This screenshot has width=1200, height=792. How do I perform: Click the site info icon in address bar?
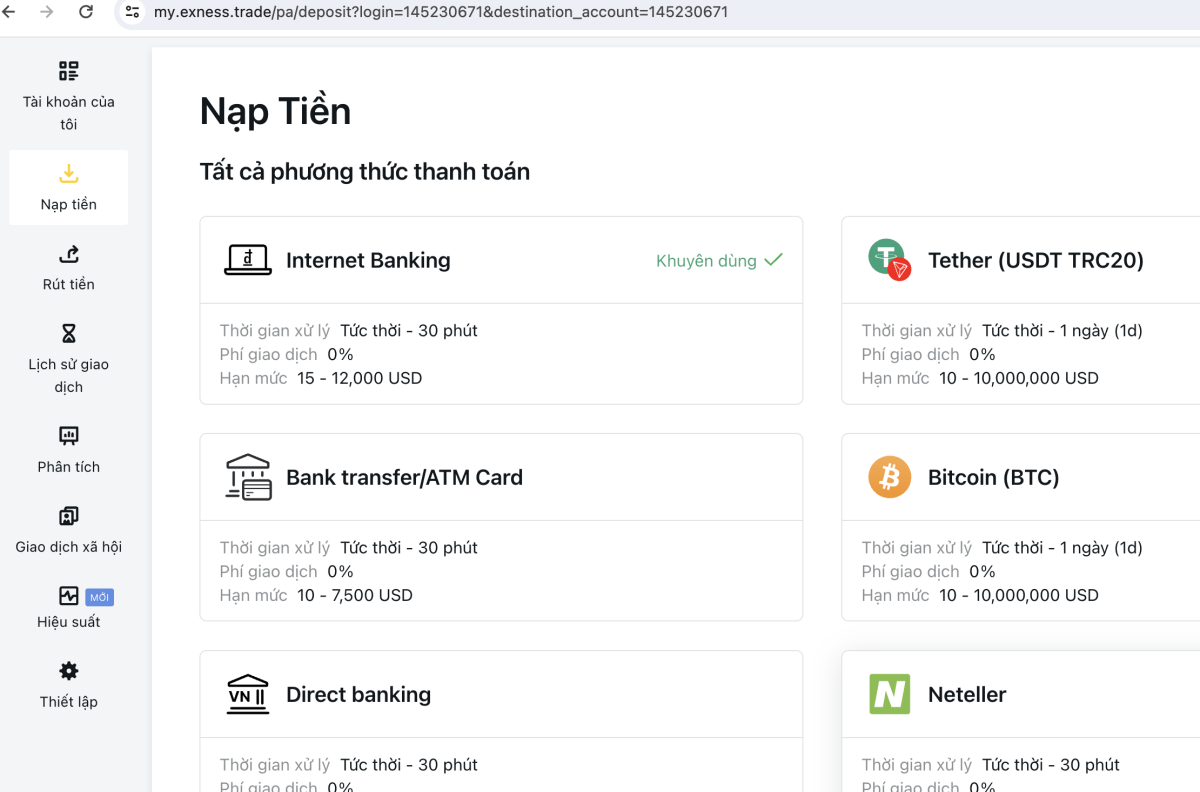click(x=132, y=12)
